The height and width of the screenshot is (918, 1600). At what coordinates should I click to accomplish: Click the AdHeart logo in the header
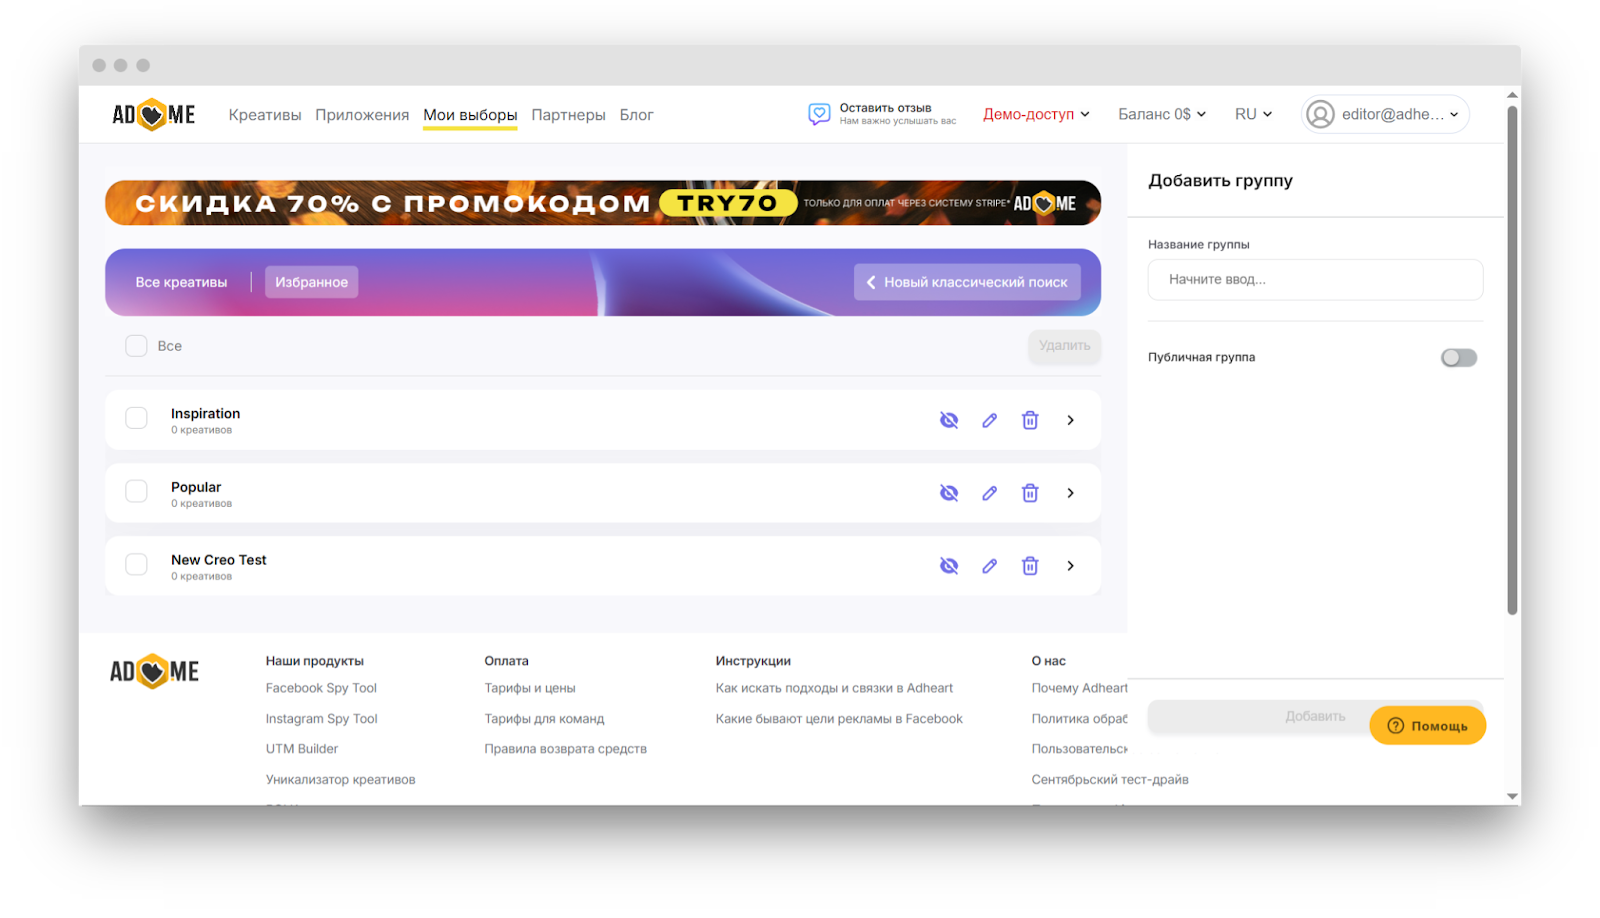tap(152, 114)
